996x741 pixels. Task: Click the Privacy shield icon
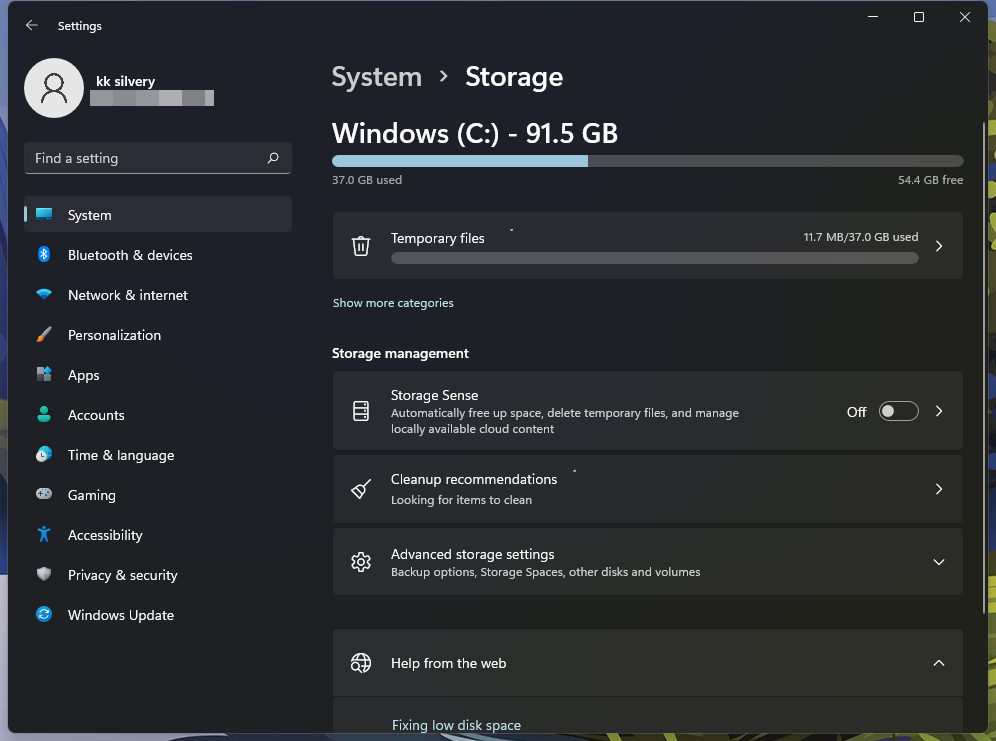(x=44, y=575)
